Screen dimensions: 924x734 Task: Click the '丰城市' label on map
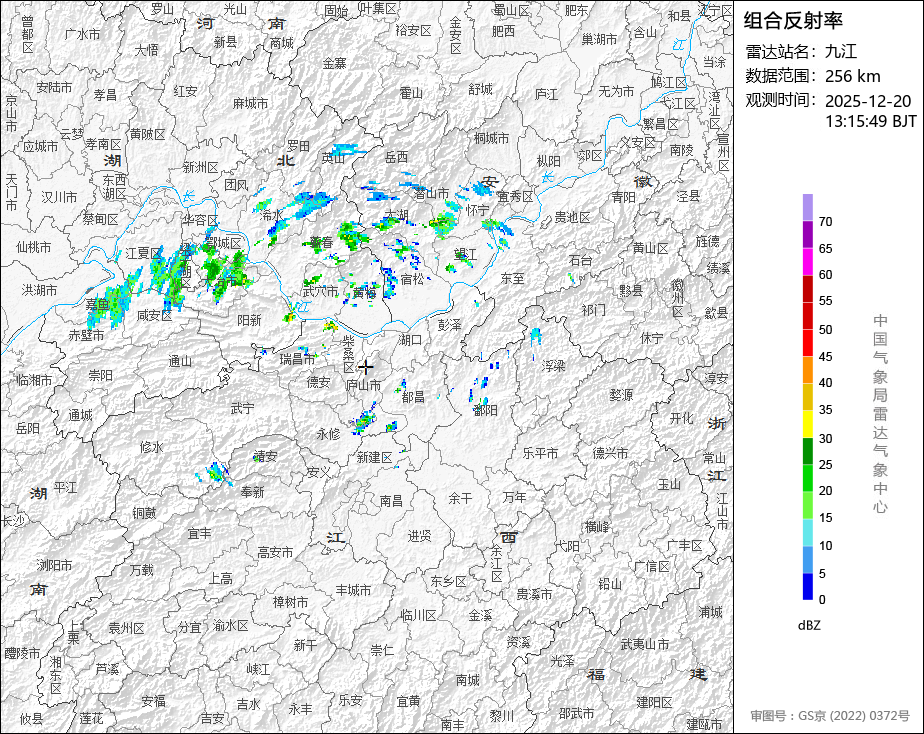pyautogui.click(x=354, y=590)
